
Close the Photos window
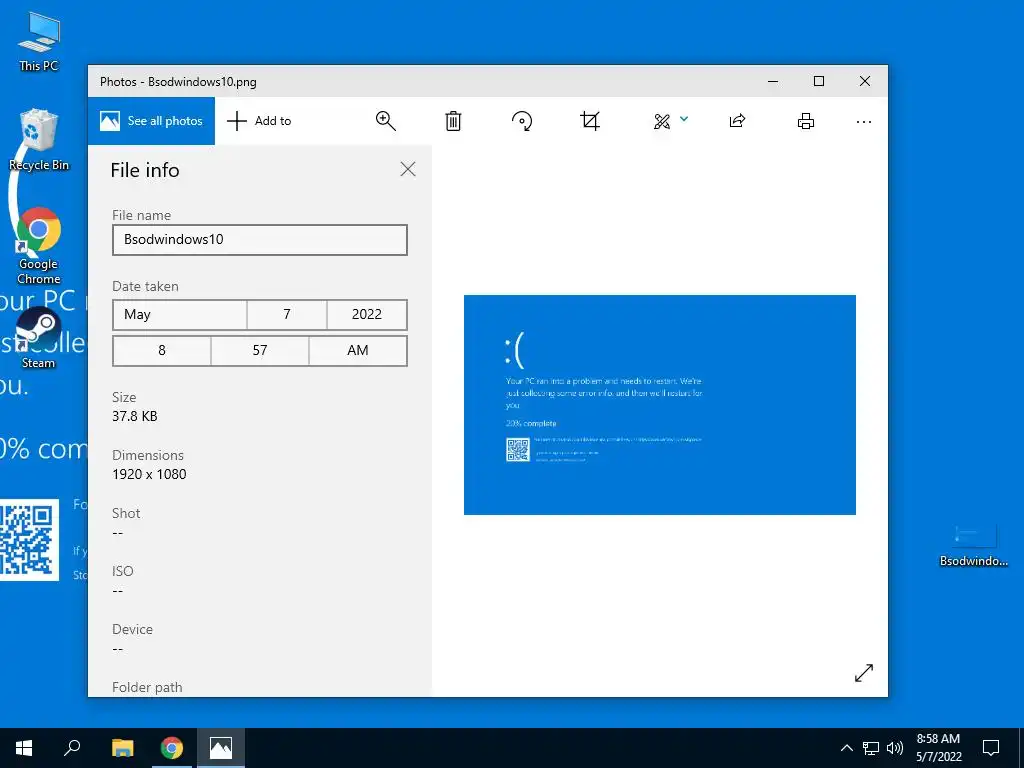(x=865, y=82)
